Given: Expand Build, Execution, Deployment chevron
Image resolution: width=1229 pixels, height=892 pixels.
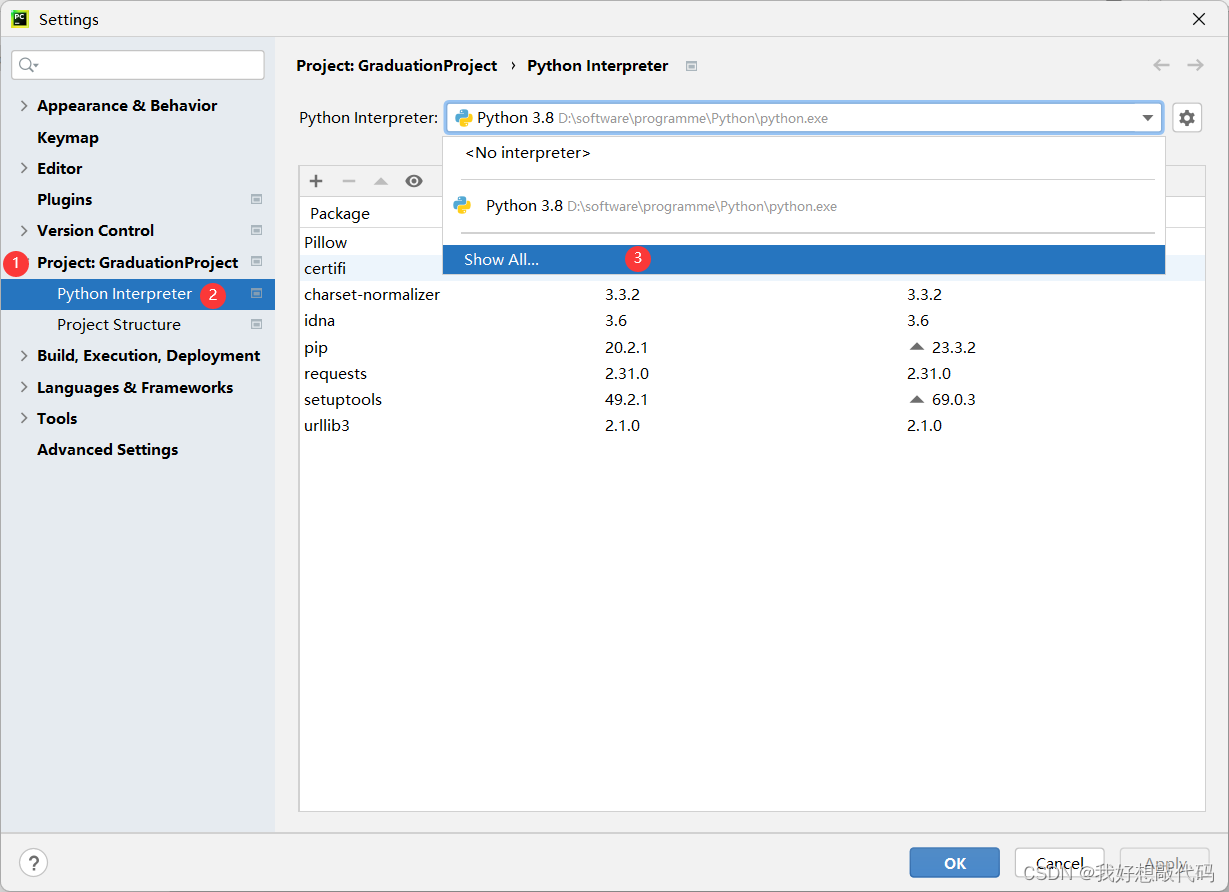Looking at the screenshot, I should (x=24, y=355).
